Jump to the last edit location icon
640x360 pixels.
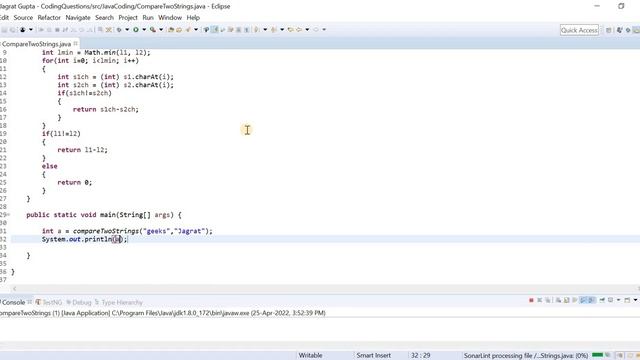(290, 30)
